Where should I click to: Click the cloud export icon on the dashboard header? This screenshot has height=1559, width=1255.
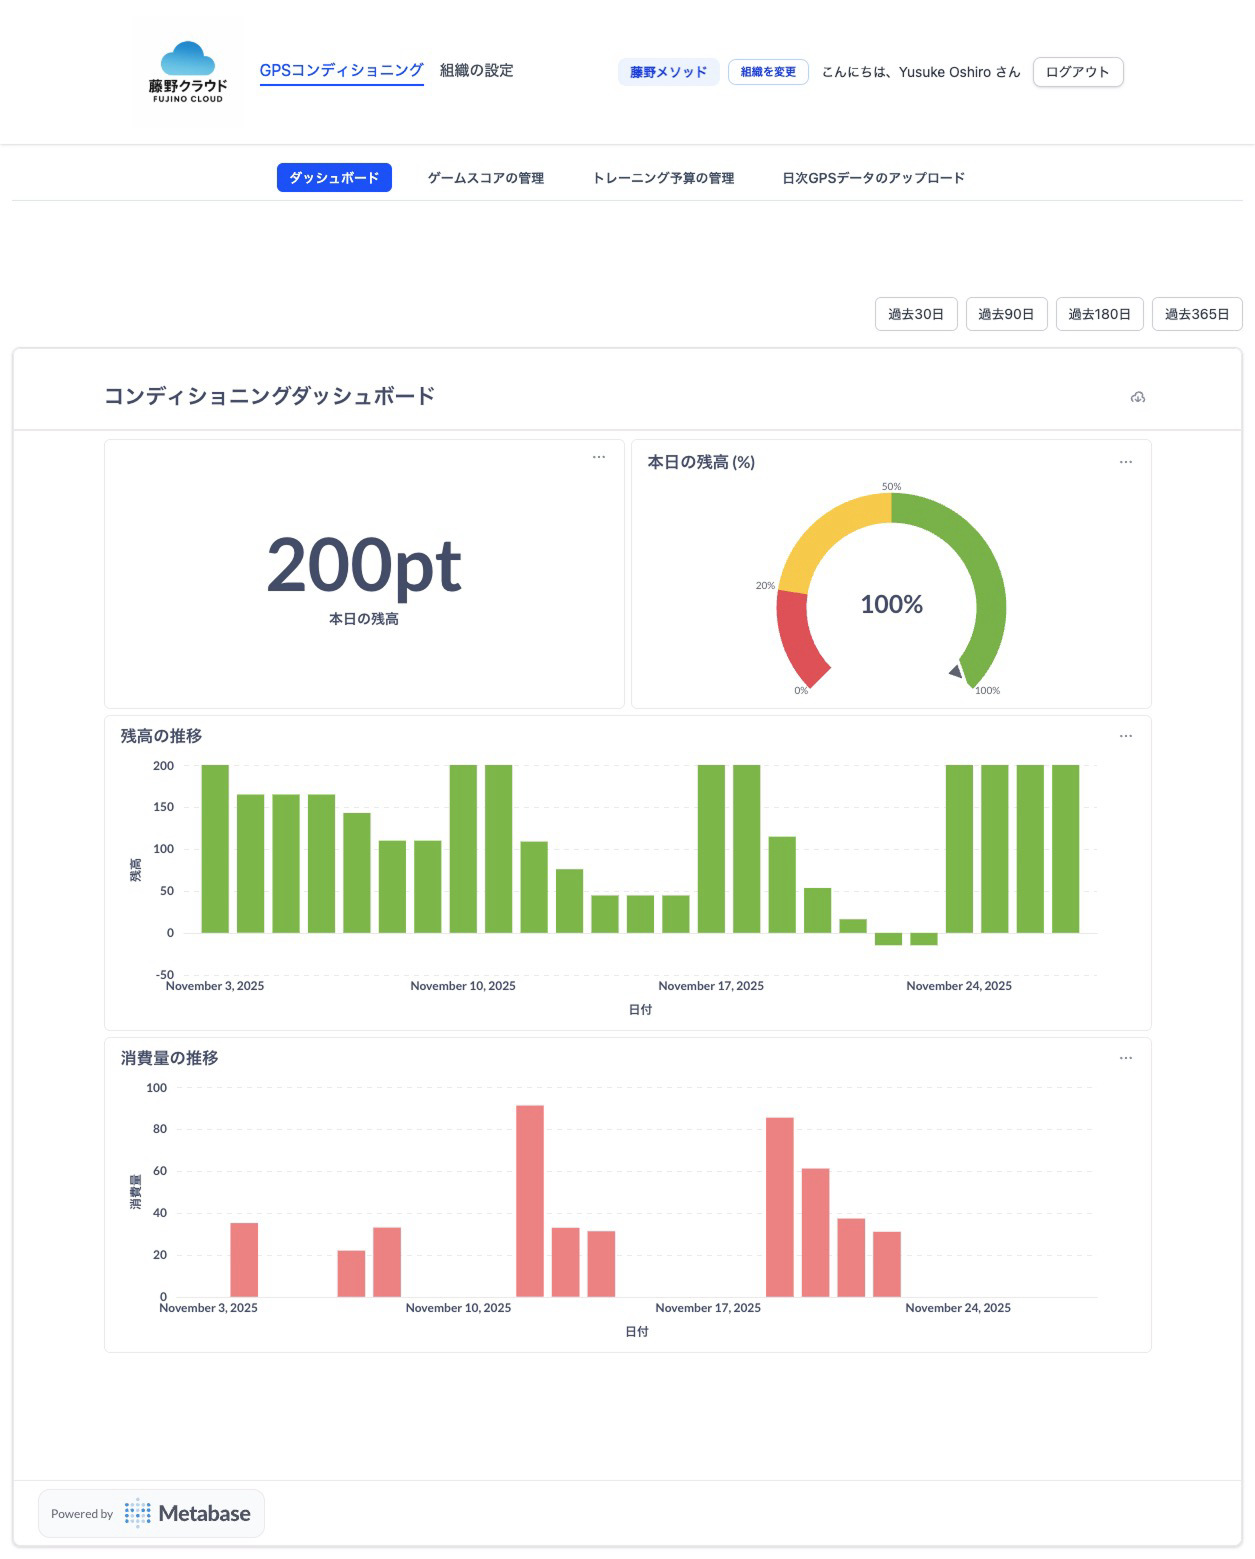tap(1139, 397)
